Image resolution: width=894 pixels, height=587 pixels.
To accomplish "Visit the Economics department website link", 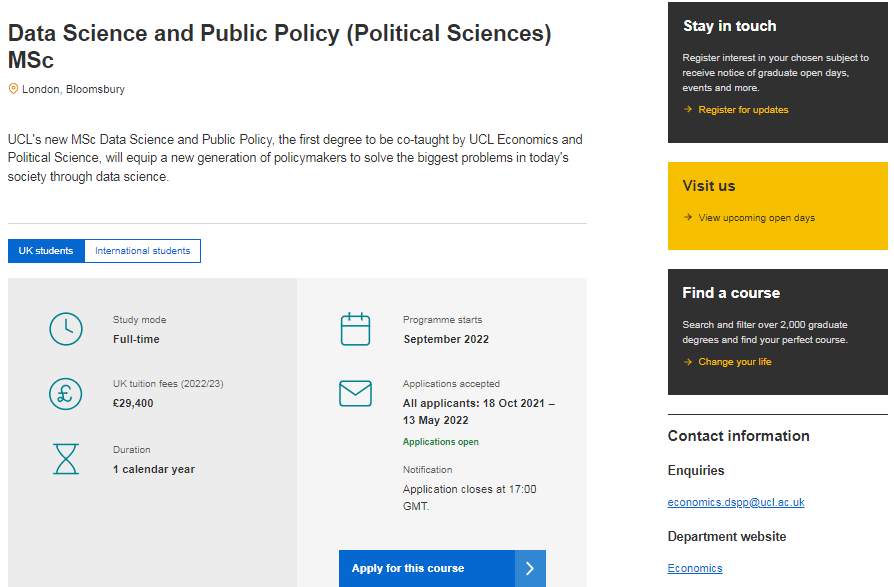I will [695, 568].
